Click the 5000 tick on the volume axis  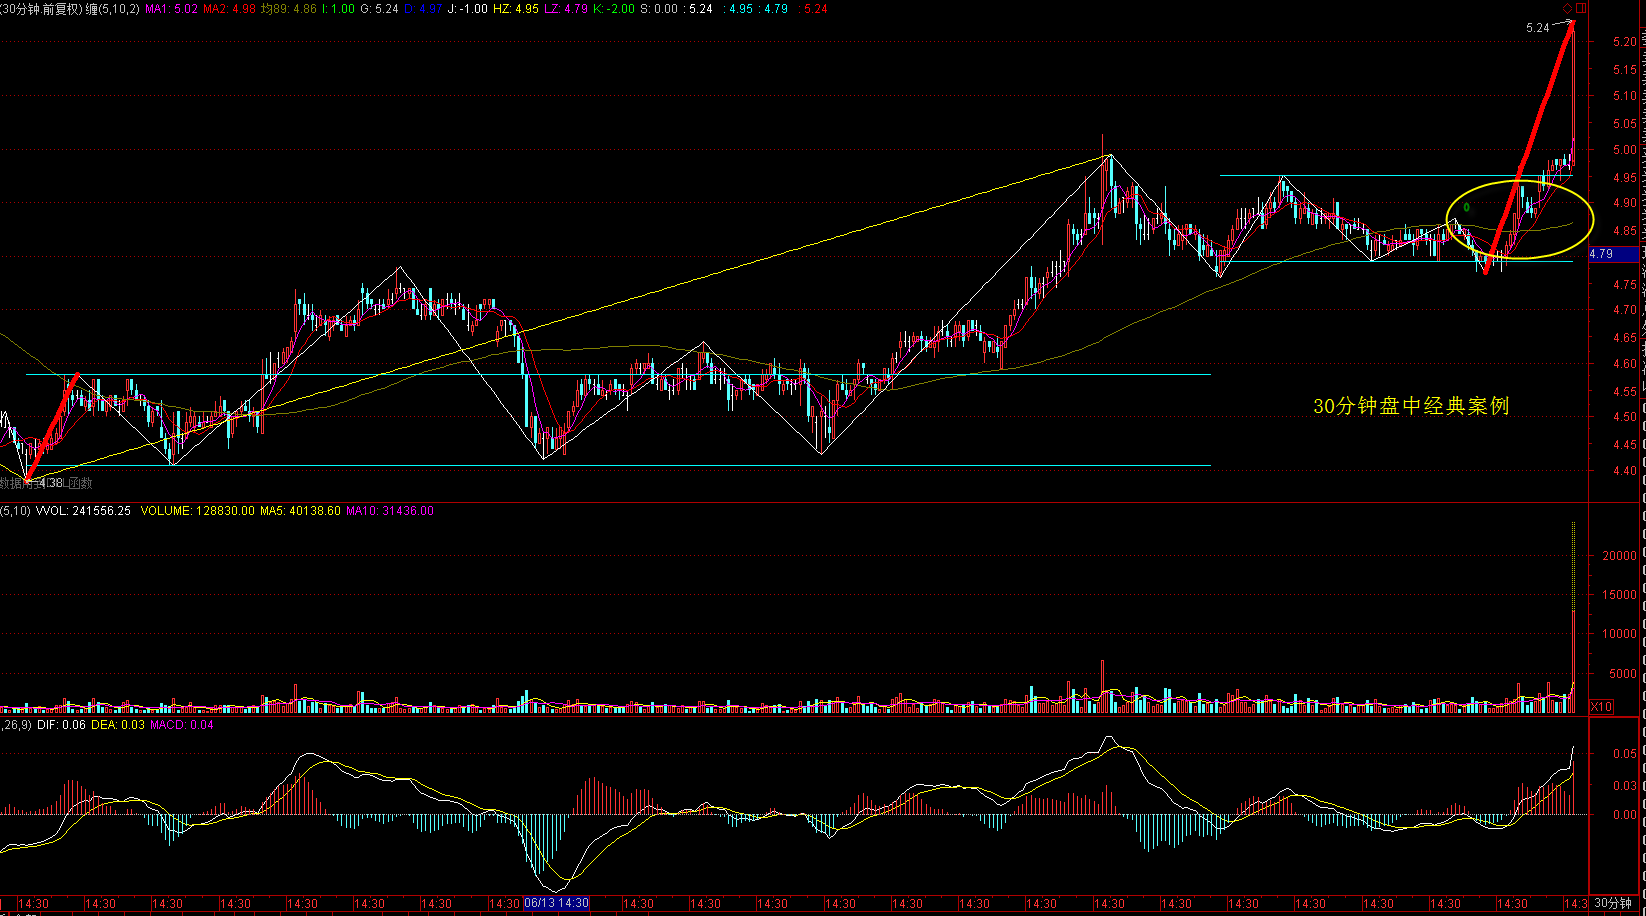(1622, 675)
